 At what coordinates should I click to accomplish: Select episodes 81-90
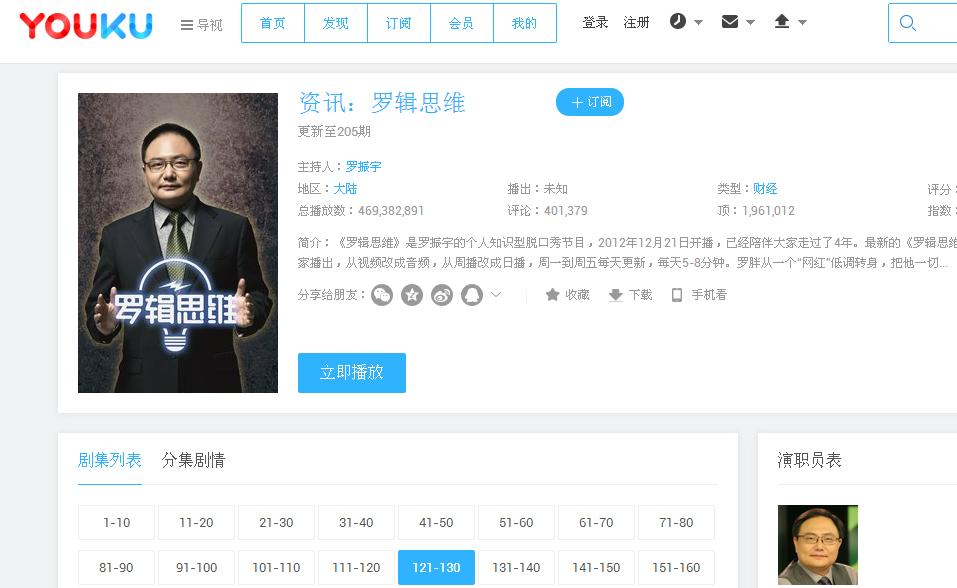pos(116,567)
